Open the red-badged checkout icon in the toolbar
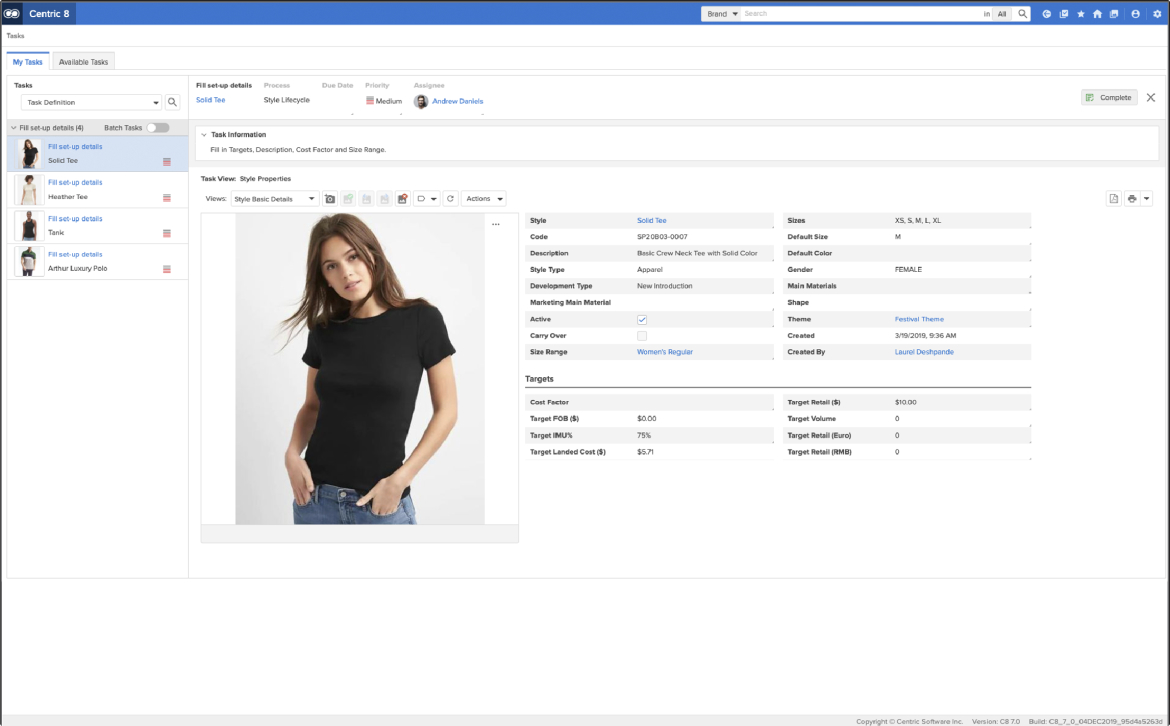This screenshot has width=1170, height=726. click(x=402, y=198)
